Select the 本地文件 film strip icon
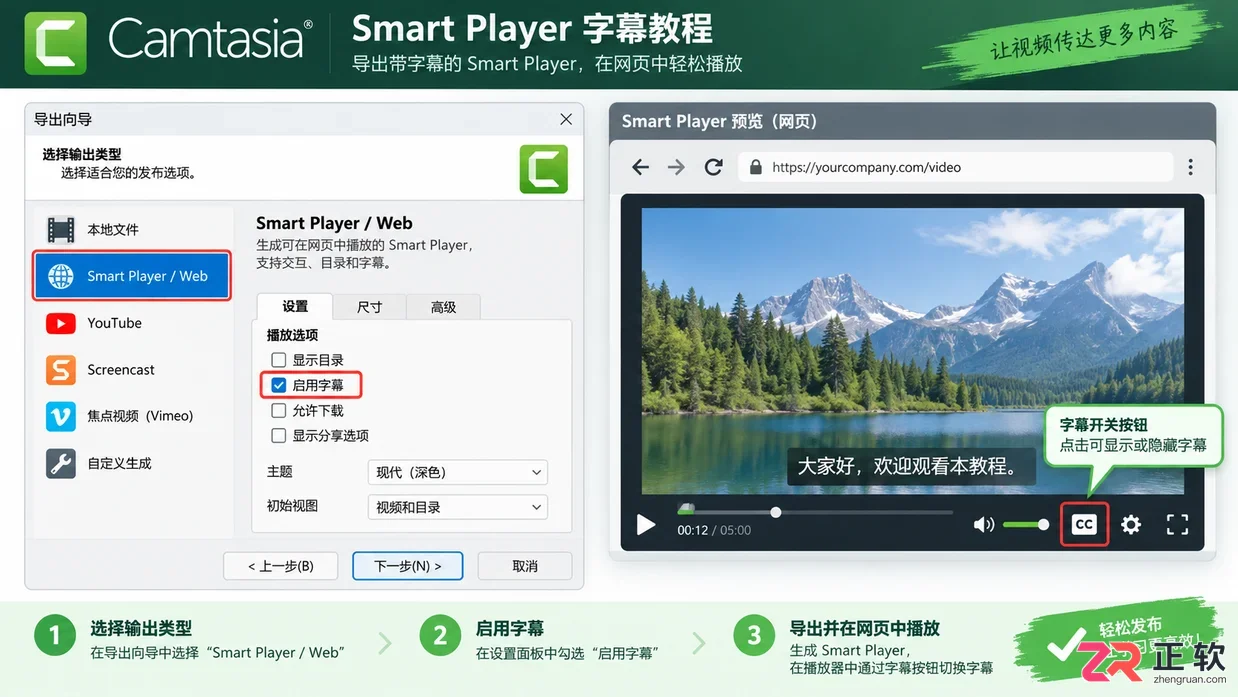This screenshot has width=1238, height=697. click(x=61, y=229)
